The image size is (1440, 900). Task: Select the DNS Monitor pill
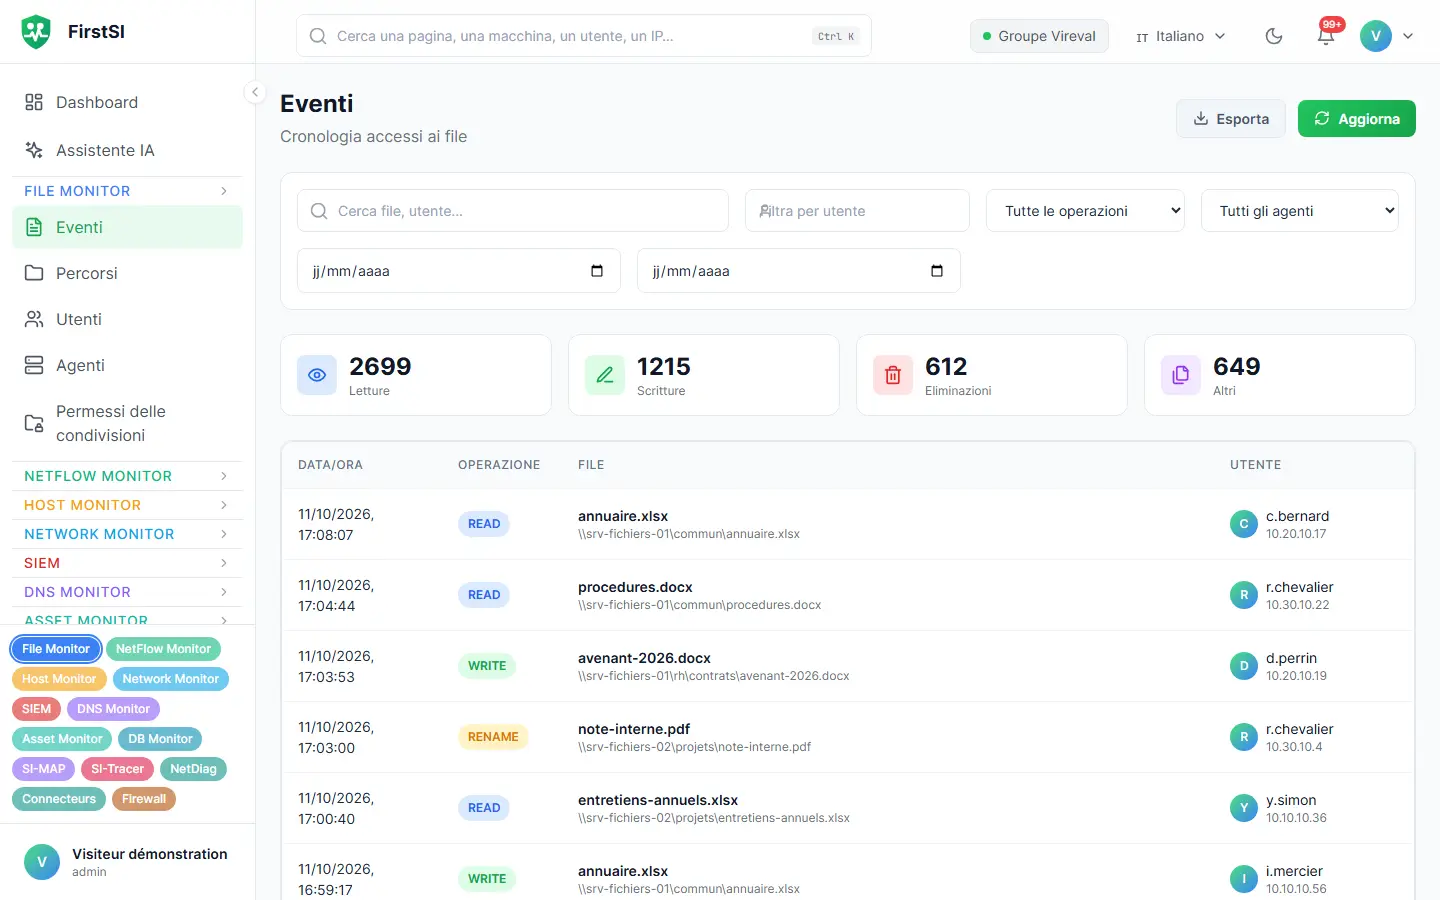113,709
